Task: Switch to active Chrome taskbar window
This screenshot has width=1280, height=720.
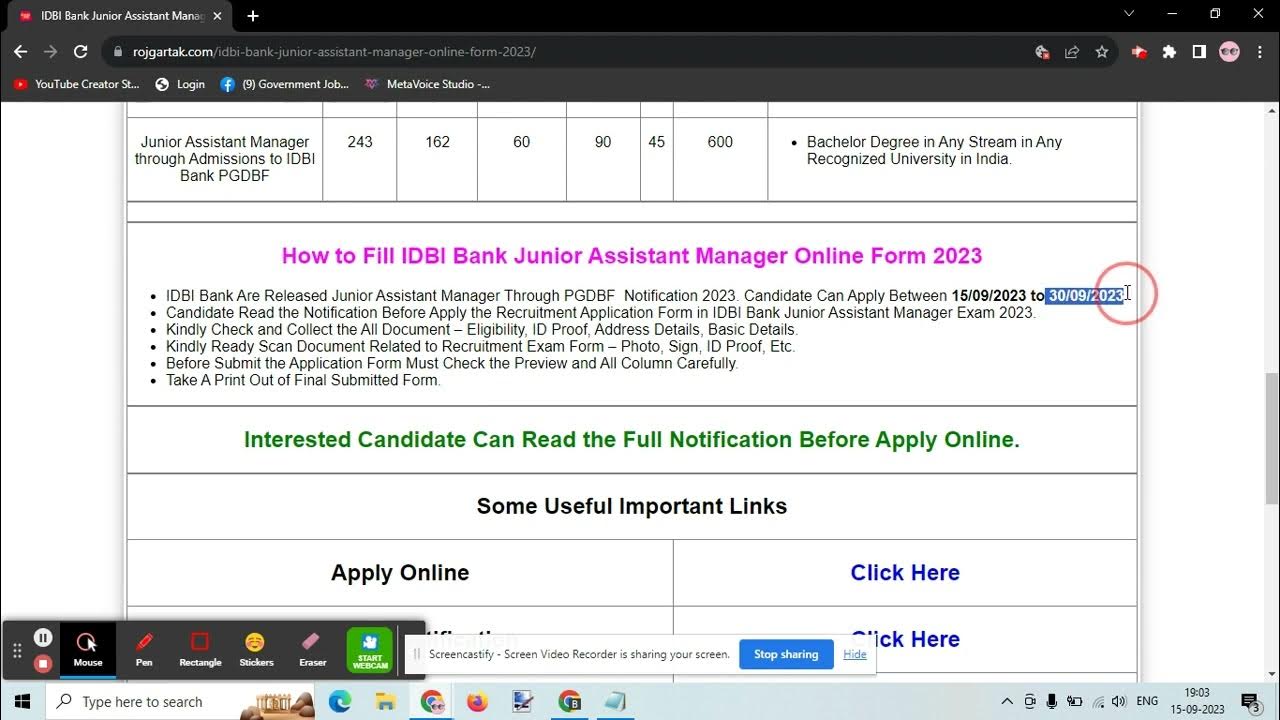Action: (432, 701)
